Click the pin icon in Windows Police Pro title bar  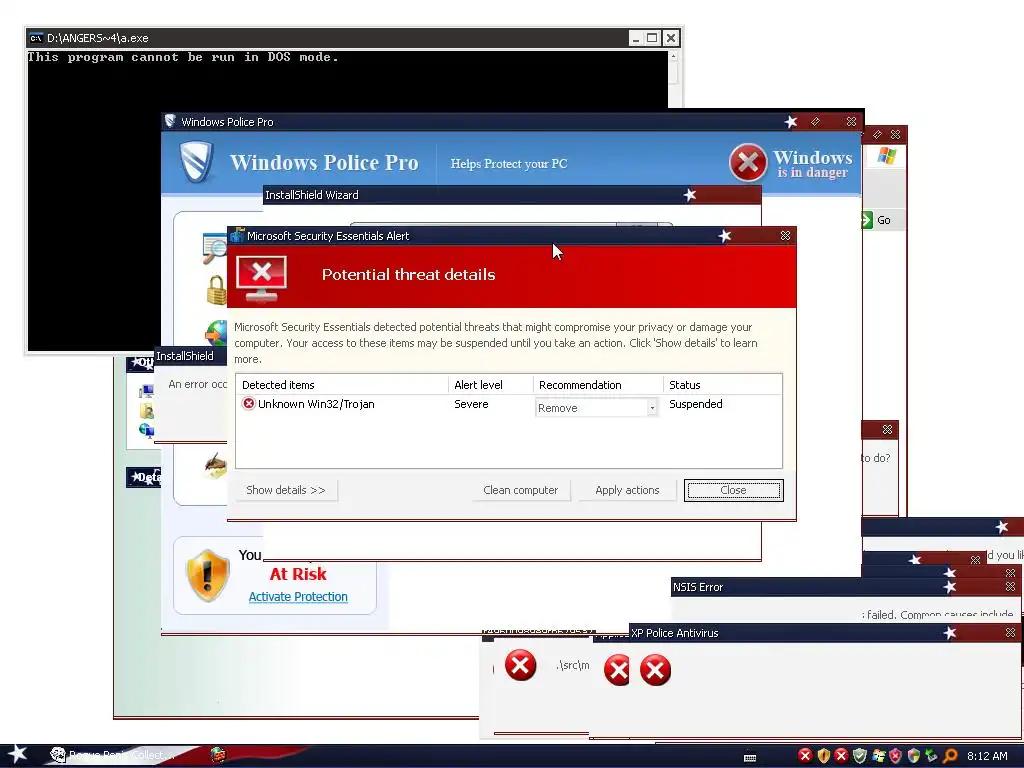click(x=815, y=121)
